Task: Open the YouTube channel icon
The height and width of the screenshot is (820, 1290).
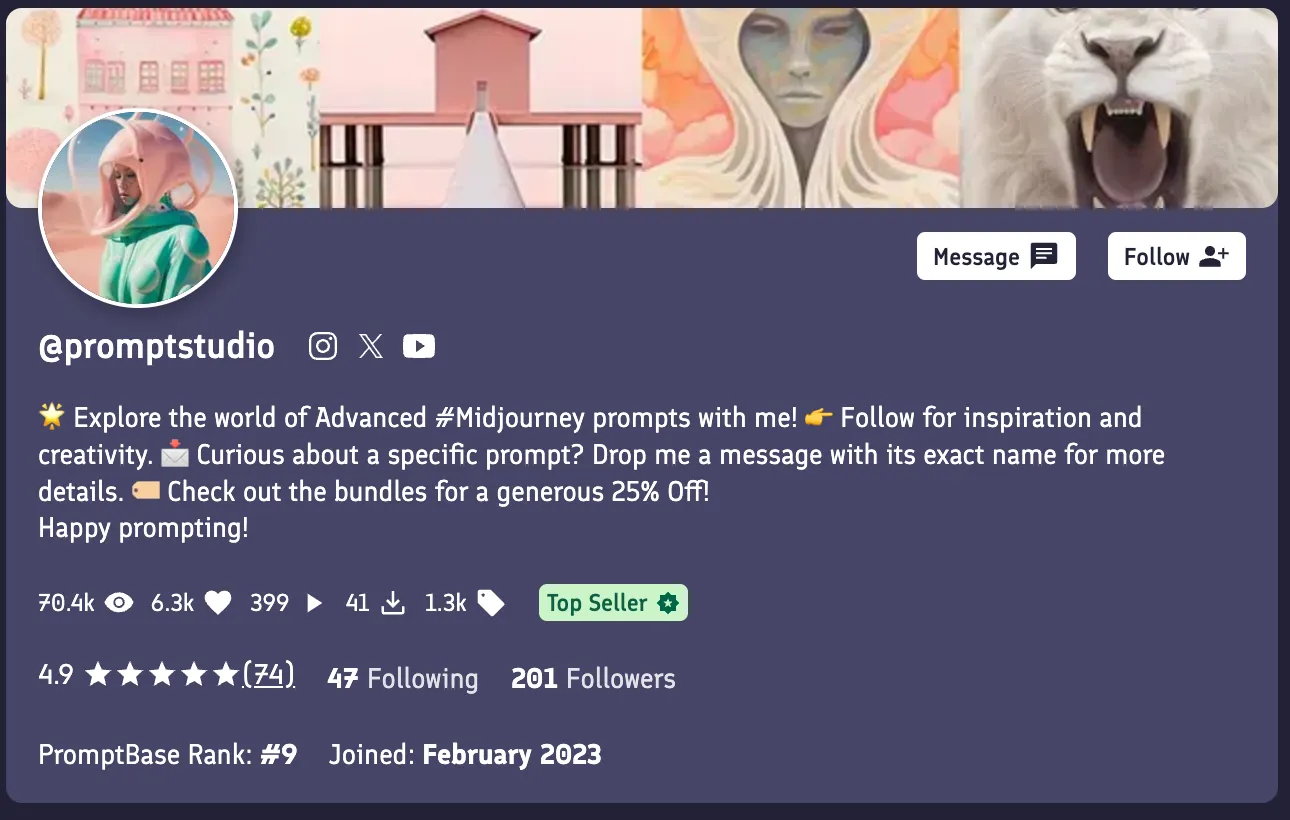Action: click(x=419, y=346)
